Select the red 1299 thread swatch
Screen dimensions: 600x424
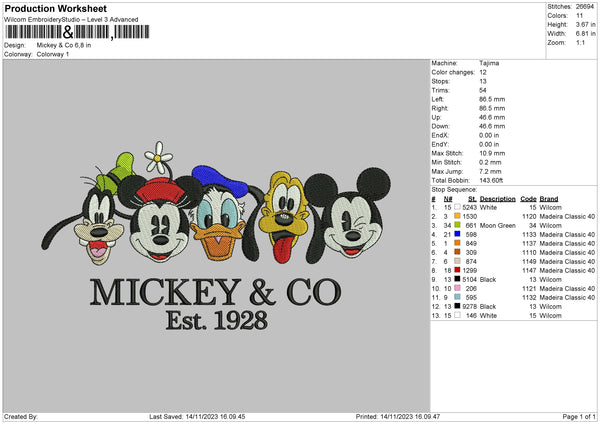[456, 270]
